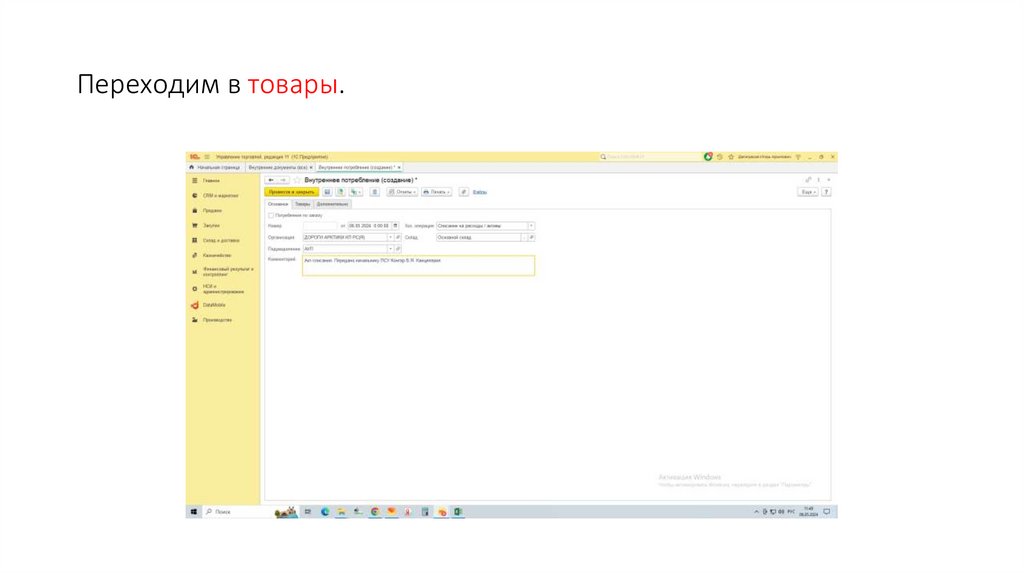Click the document date field
Viewport: 1024px width, 574px height.
[x=369, y=226]
